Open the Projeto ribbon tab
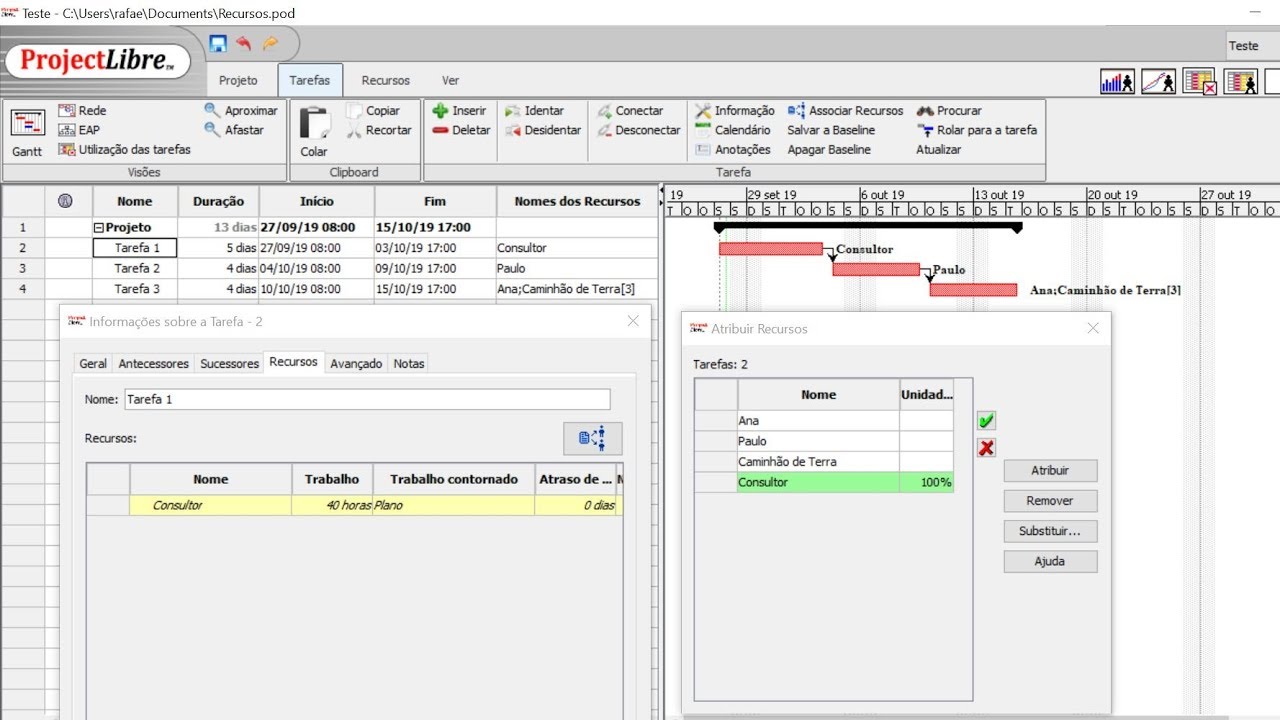 (238, 80)
